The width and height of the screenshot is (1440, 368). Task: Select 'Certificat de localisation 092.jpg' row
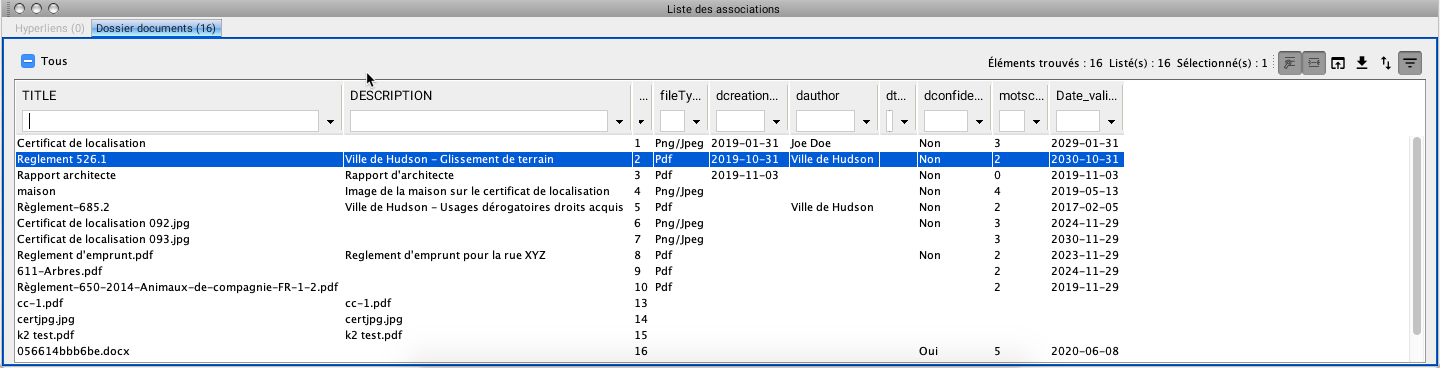coord(569,223)
